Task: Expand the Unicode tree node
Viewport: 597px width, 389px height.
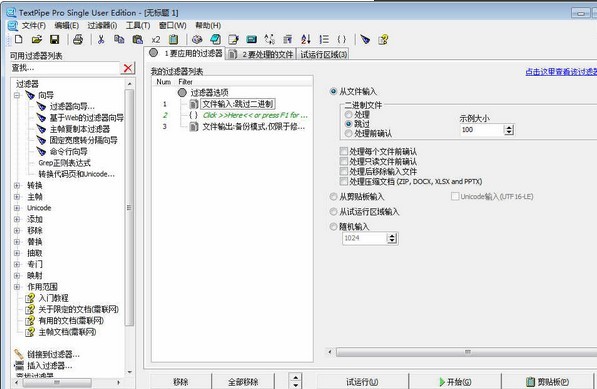Action: 17,208
